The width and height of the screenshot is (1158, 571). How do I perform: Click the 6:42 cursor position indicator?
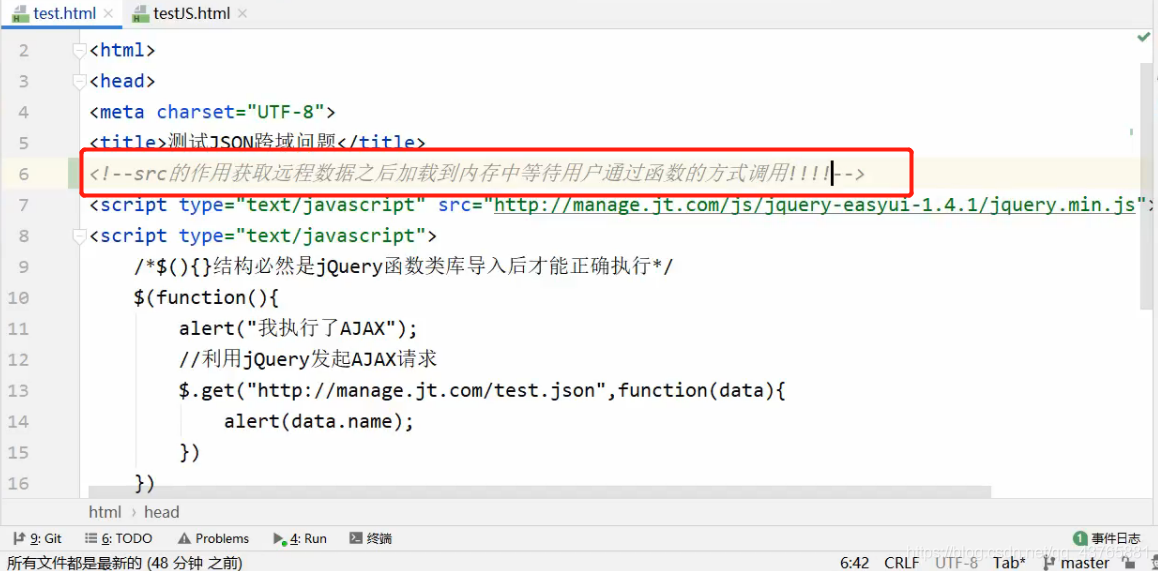click(x=854, y=563)
